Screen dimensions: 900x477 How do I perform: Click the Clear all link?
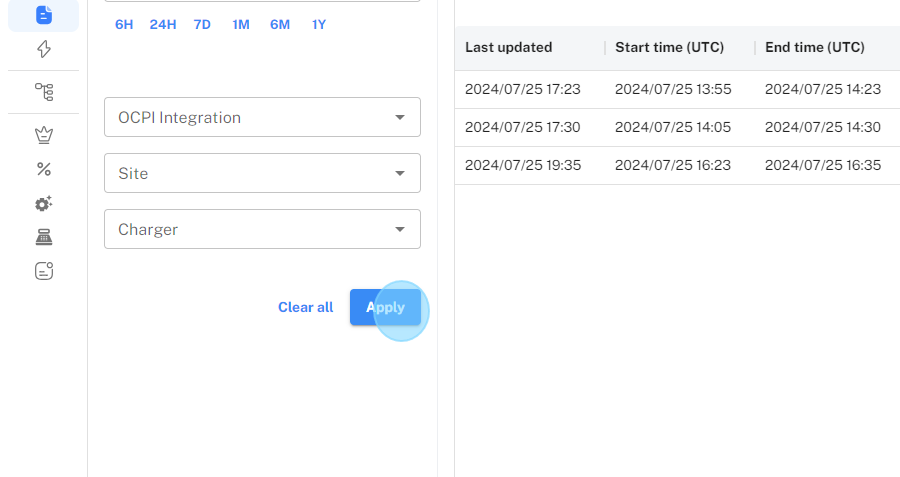(x=305, y=307)
